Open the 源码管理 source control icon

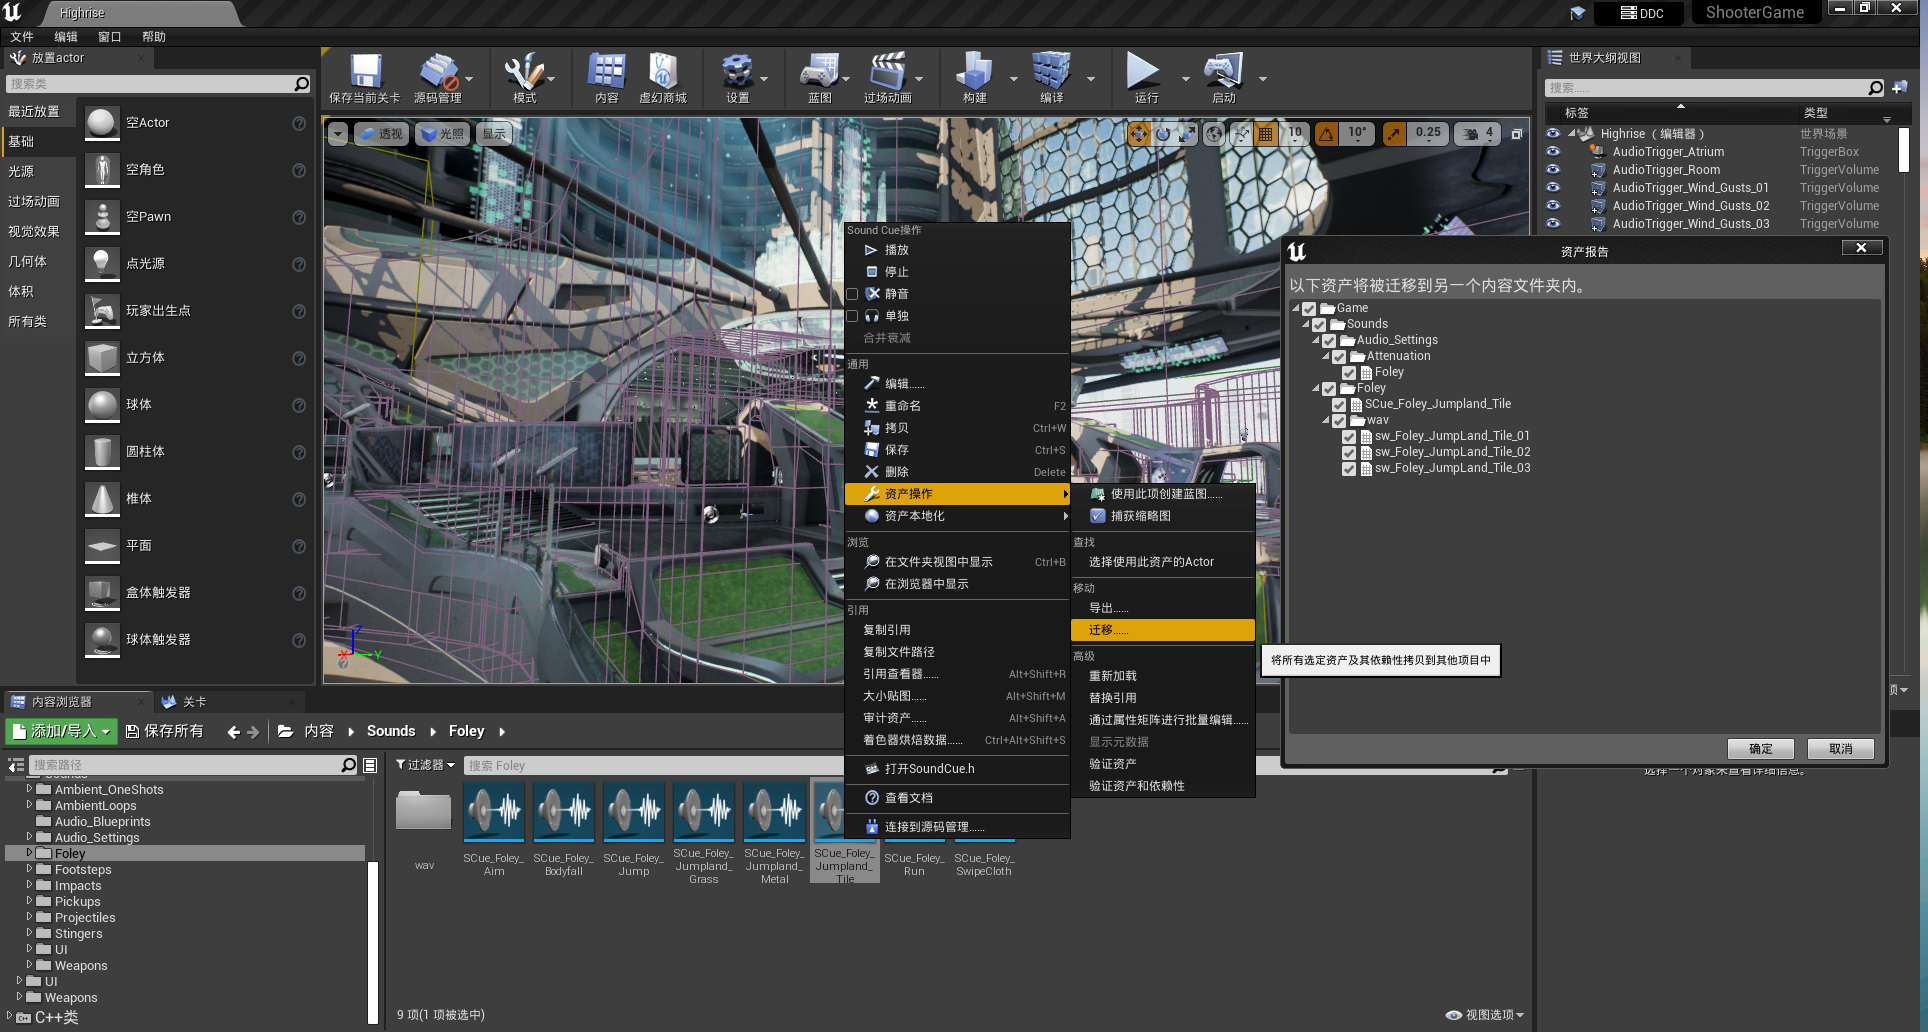click(438, 73)
